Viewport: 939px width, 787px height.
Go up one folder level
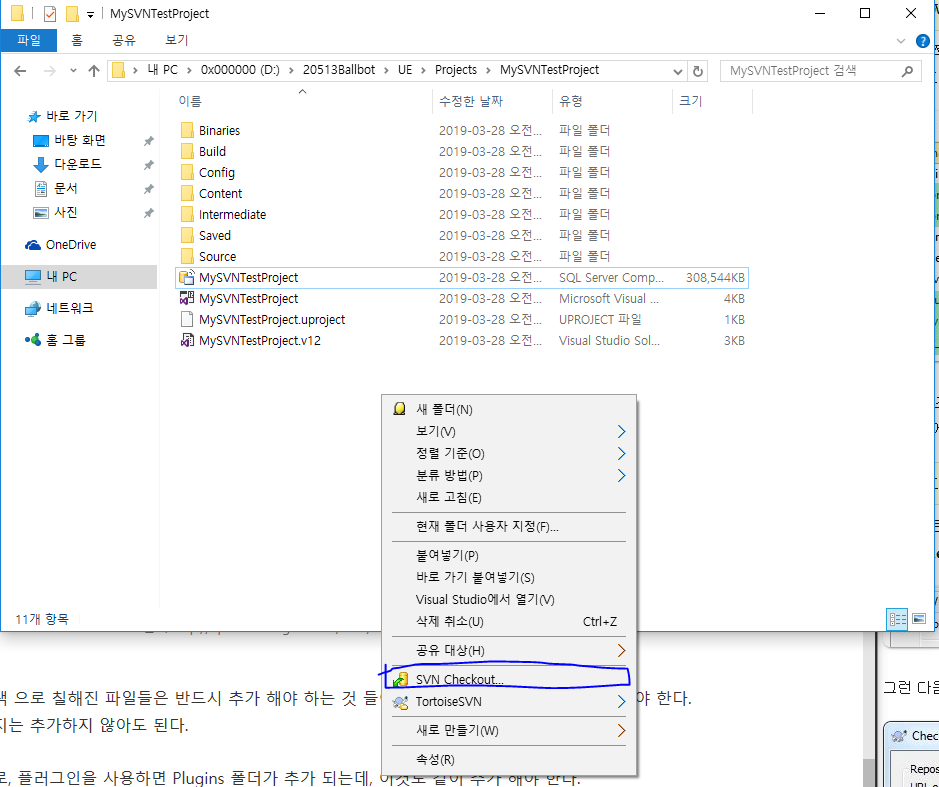[x=93, y=71]
